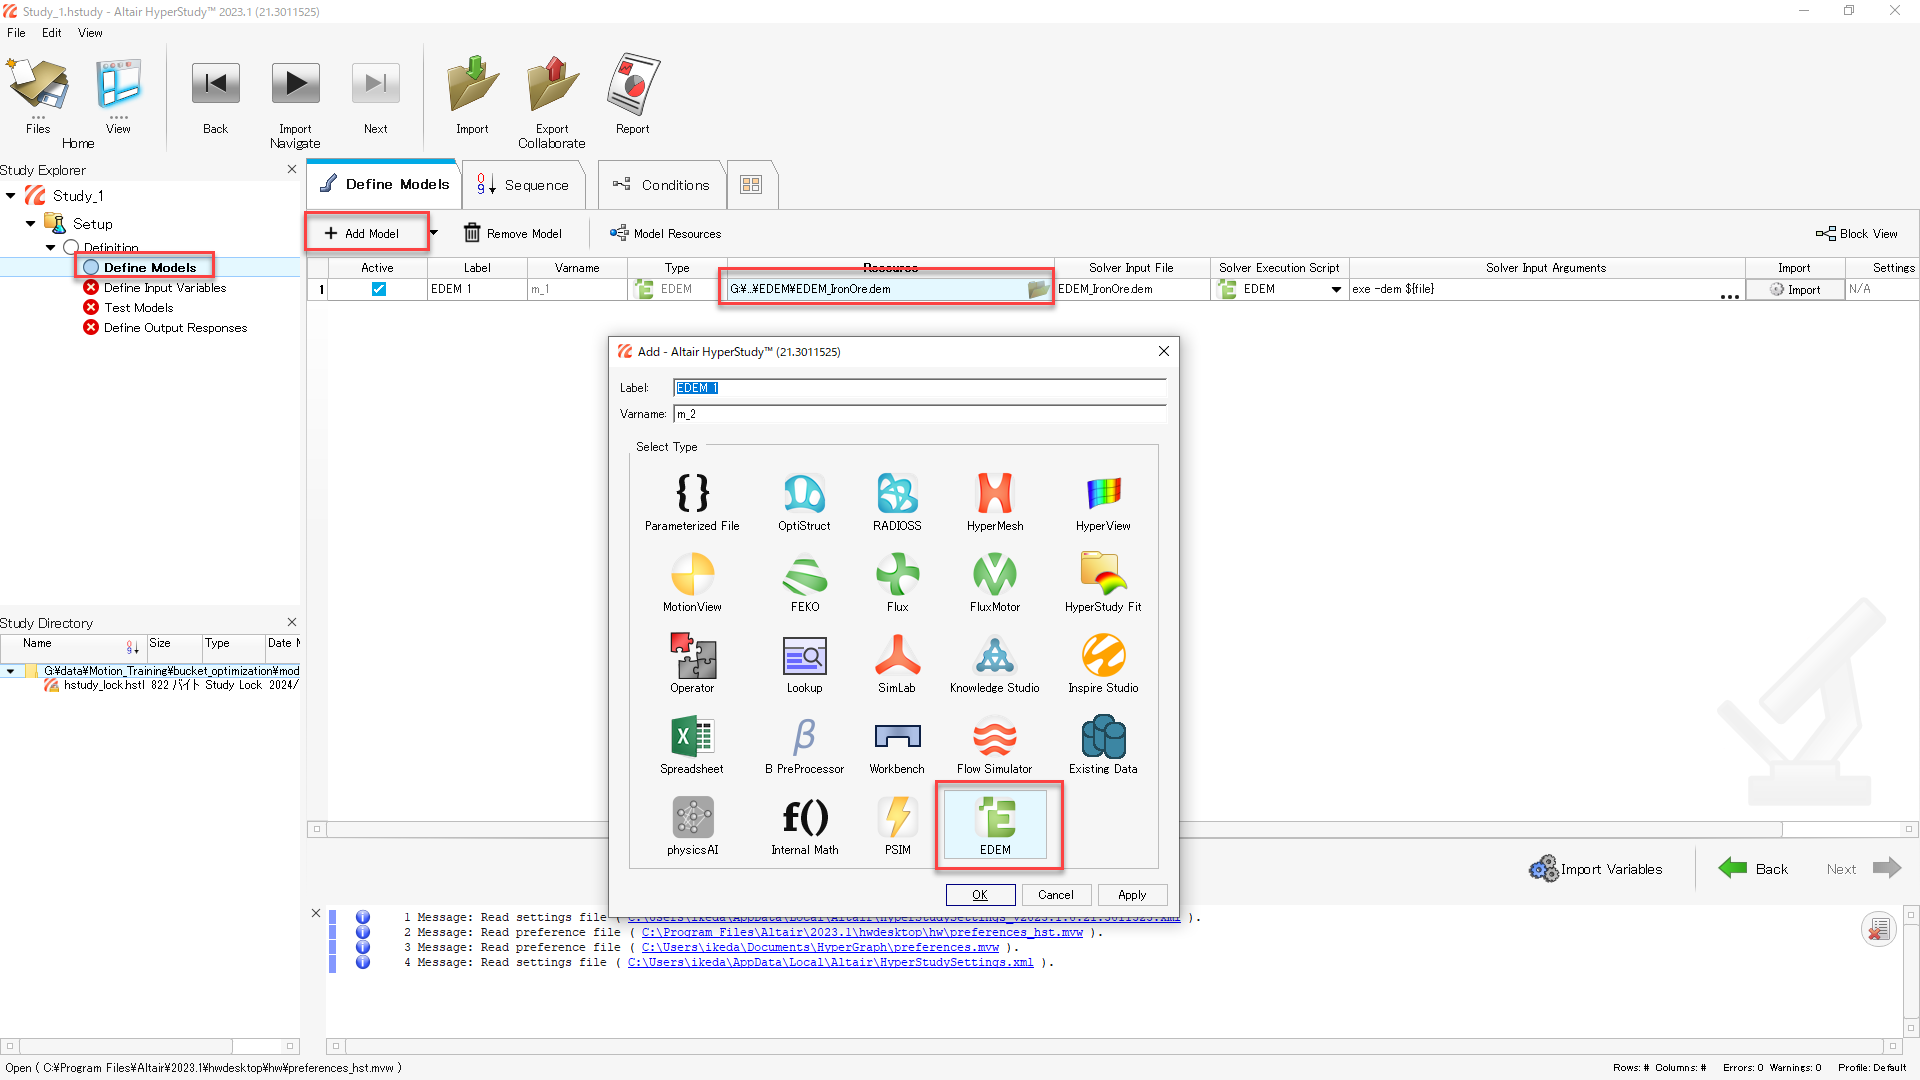Image resolution: width=1920 pixels, height=1080 pixels.
Task: Click the Varname input field
Action: (920, 414)
